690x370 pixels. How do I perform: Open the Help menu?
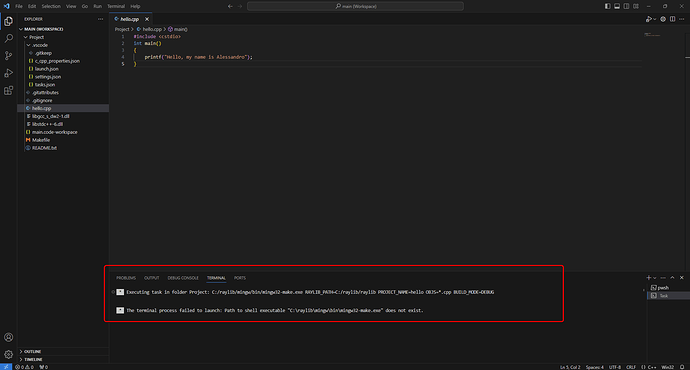135,6
